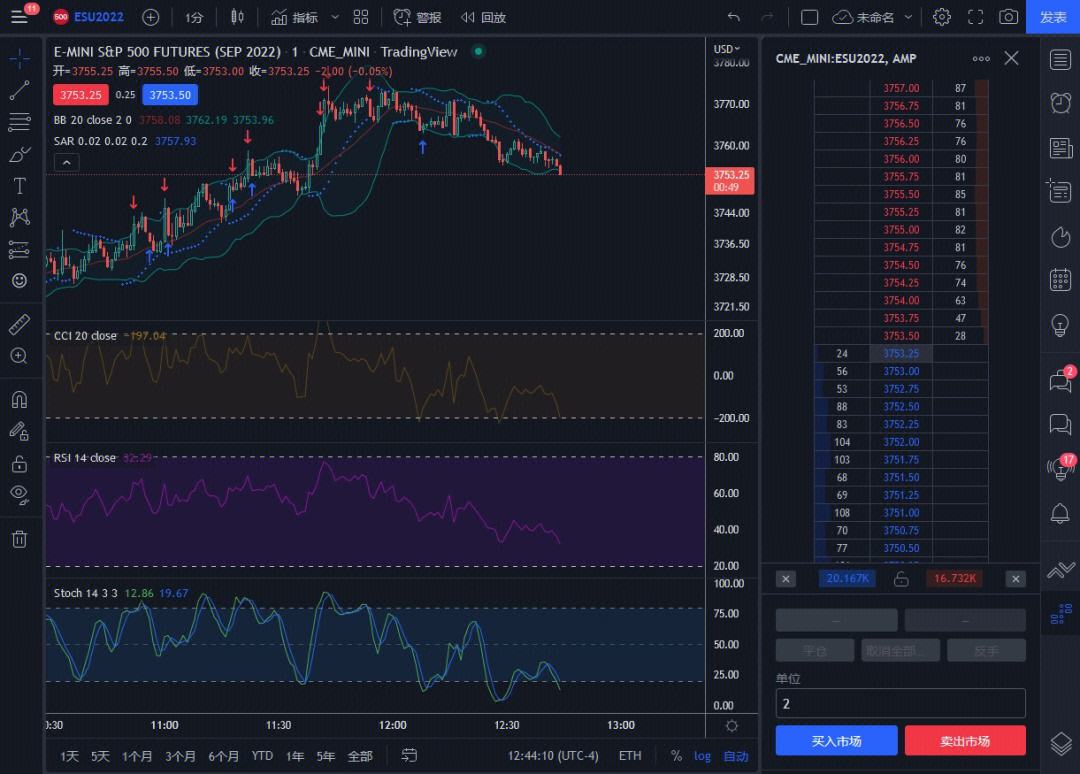Open chart settings gear icon
Screen dimensions: 1080x774
tap(942, 17)
